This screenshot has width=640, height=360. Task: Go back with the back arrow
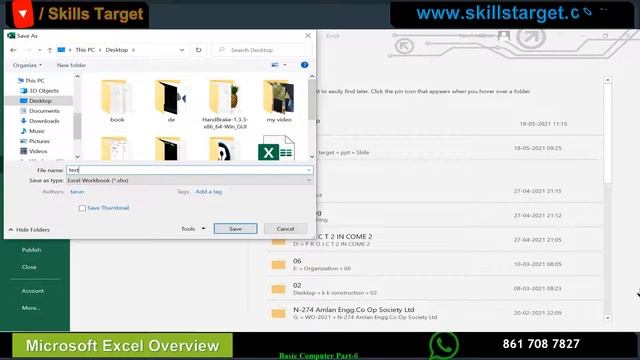pyautogui.click(x=13, y=50)
